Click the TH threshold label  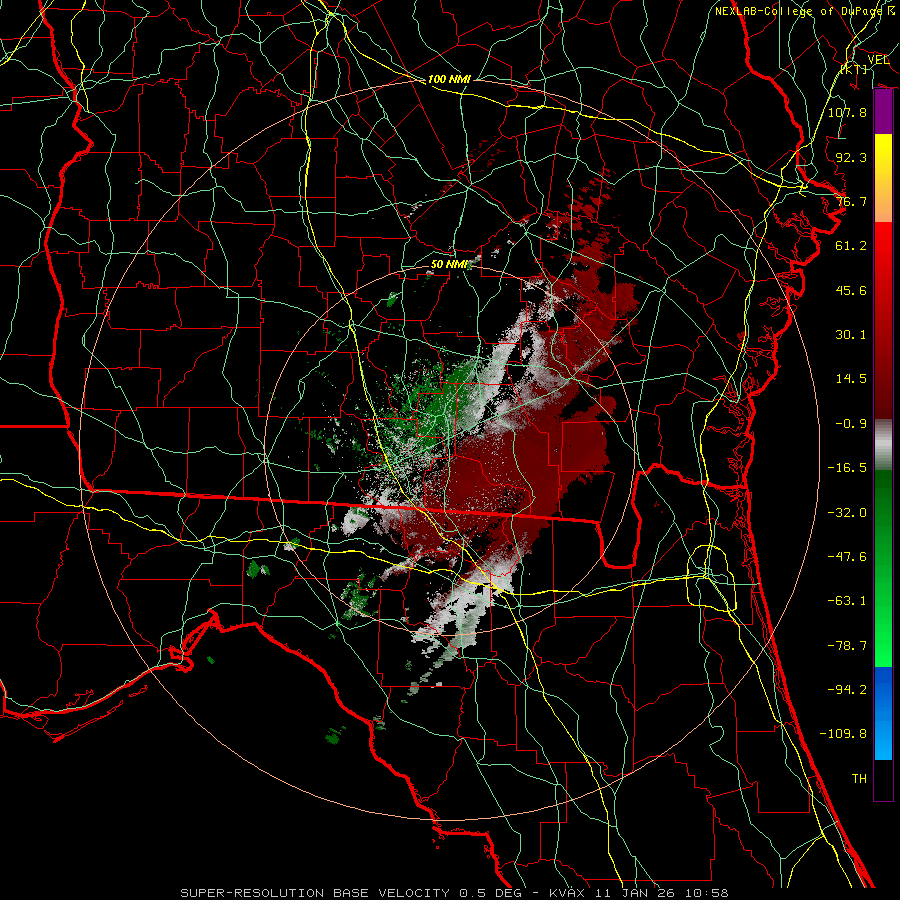click(859, 779)
